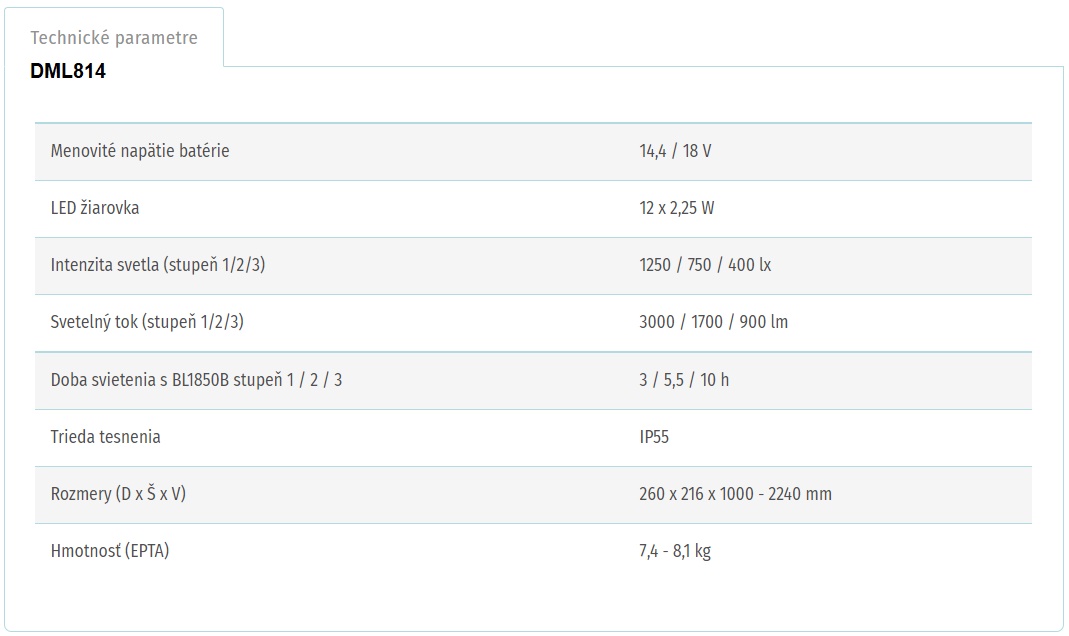1069x636 pixels.
Task: Click the Trieda tesnenia row label
Action: coord(106,437)
